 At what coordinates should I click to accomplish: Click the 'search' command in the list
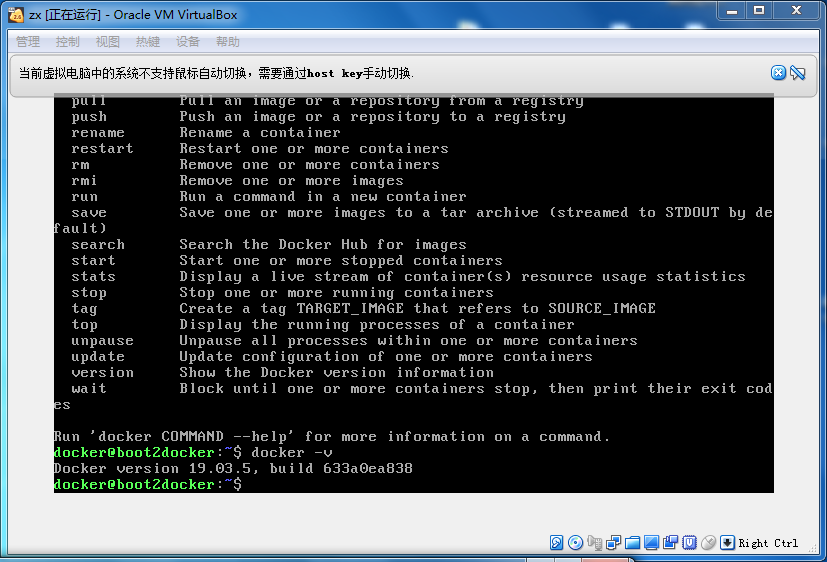pyautogui.click(x=98, y=245)
